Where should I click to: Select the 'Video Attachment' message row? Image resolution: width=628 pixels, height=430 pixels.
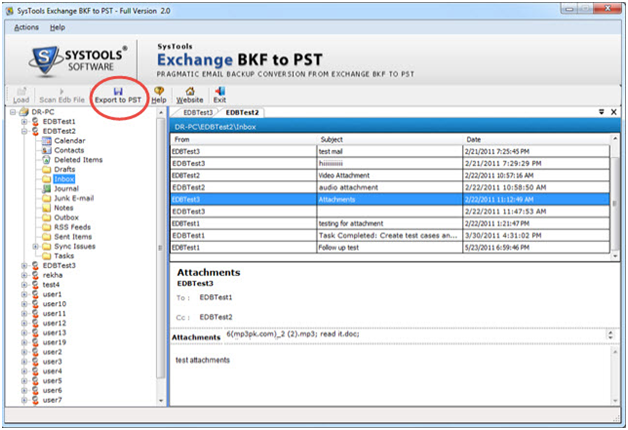[390, 175]
